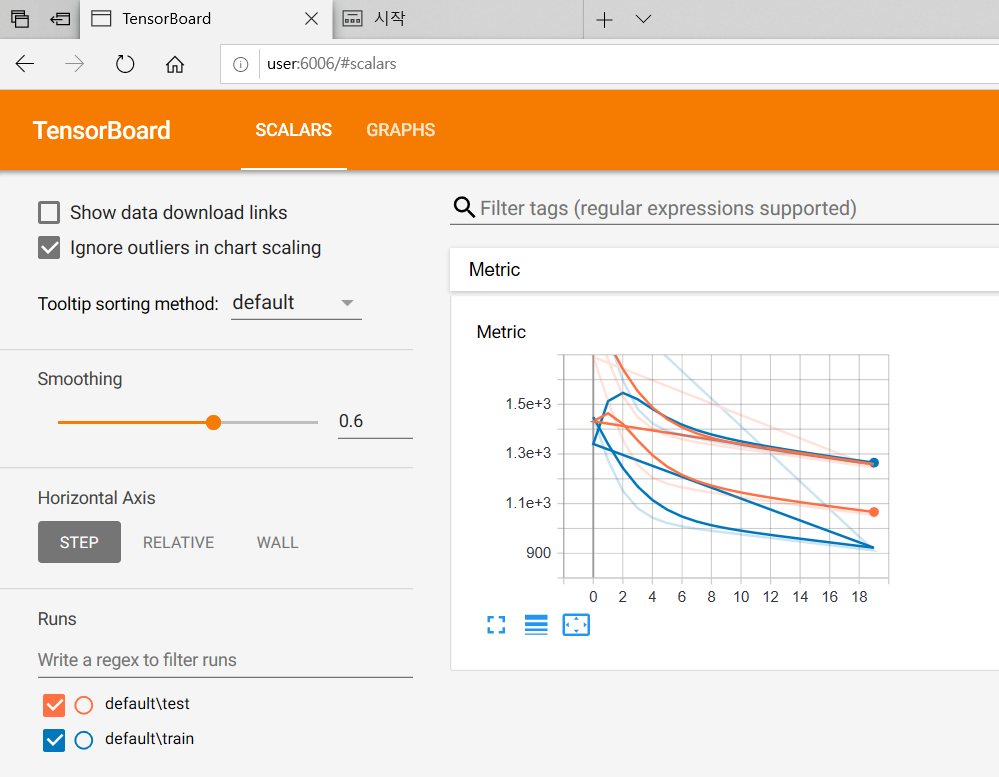Click the Metric chart title
Screen dimensions: 999x777
[501, 332]
